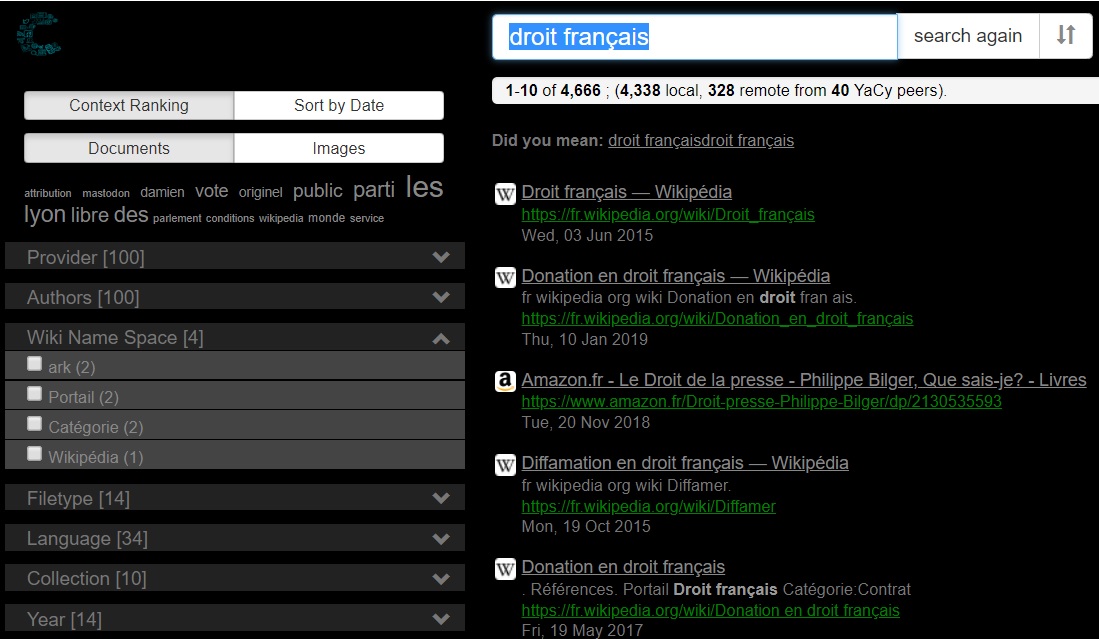Expand the Year [14] facet

tap(235, 619)
